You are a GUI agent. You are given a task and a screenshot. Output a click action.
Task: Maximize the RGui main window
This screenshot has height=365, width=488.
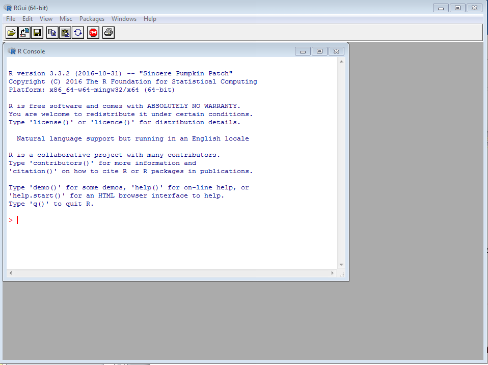[x=458, y=8]
